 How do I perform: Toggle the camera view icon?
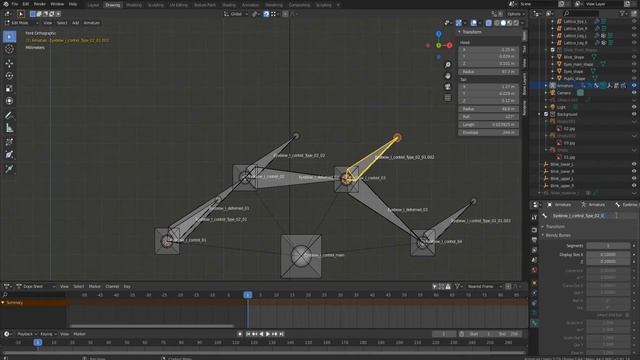coord(448,87)
